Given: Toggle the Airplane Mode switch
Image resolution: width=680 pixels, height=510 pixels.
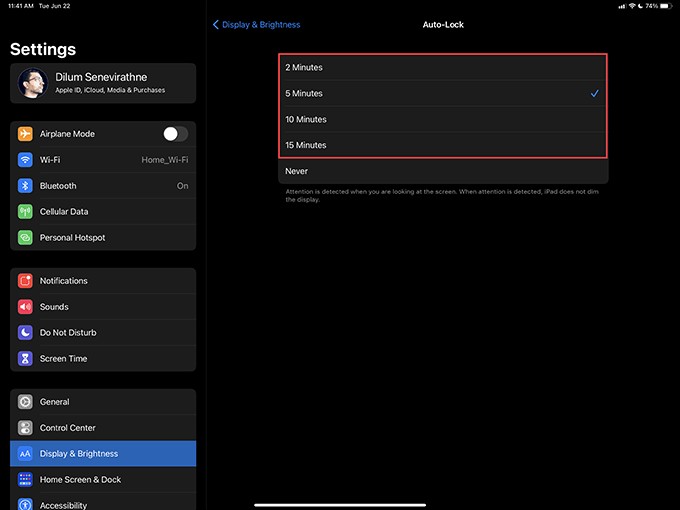Looking at the screenshot, I should [x=176, y=134].
